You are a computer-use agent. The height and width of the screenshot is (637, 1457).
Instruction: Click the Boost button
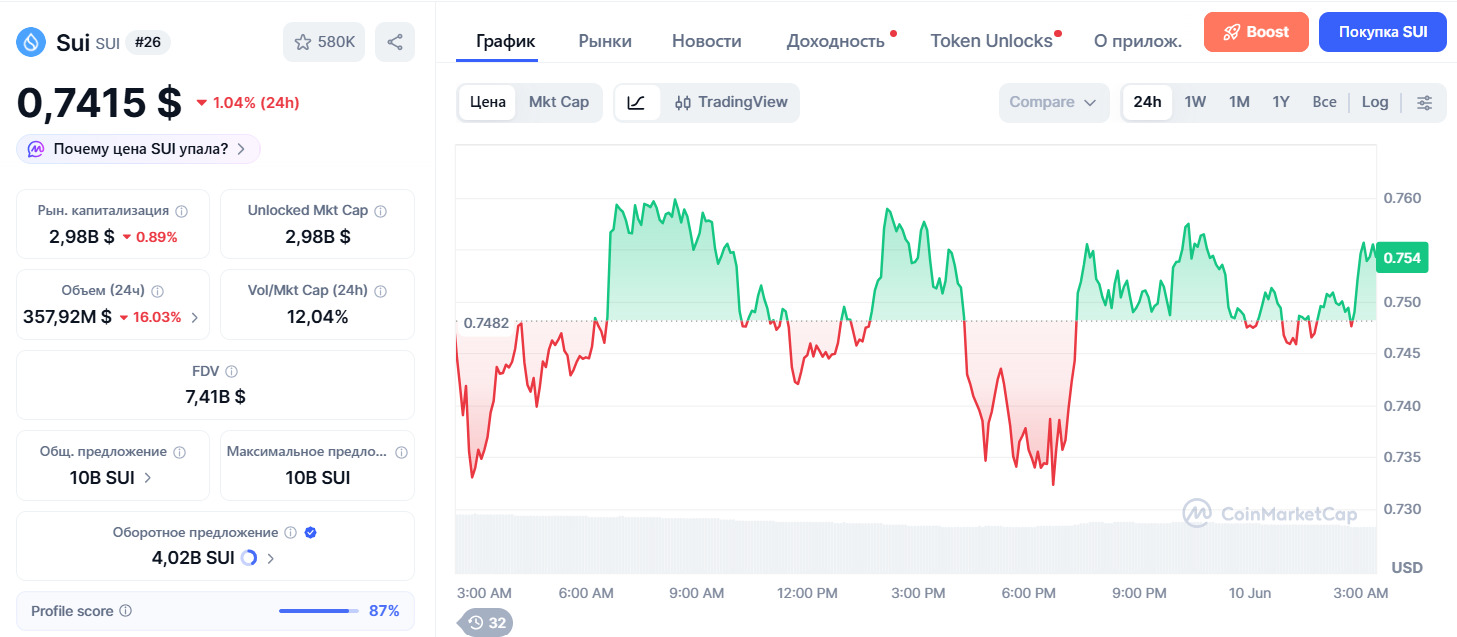1257,31
